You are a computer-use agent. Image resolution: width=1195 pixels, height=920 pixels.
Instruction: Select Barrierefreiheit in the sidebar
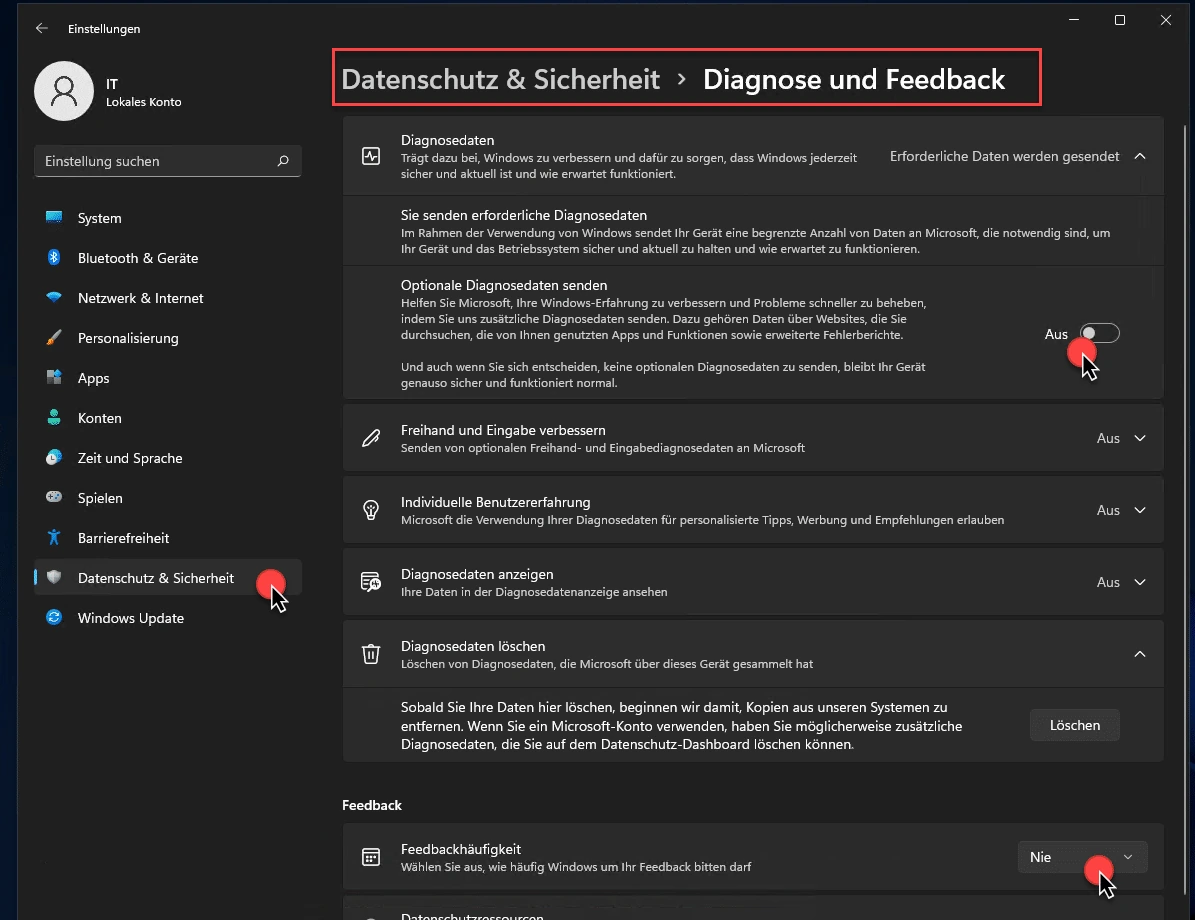tap(168, 538)
